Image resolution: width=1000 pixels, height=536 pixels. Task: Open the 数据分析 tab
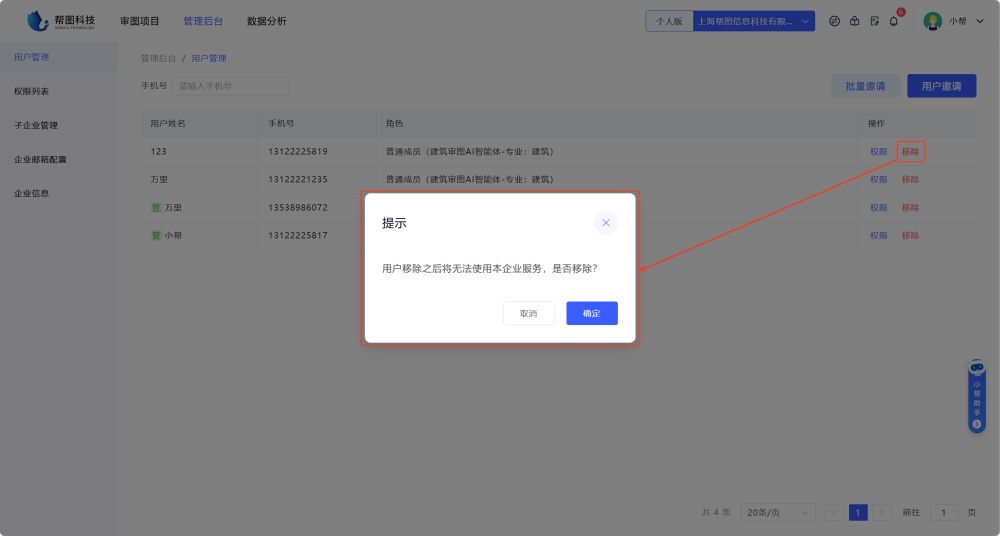click(x=266, y=21)
